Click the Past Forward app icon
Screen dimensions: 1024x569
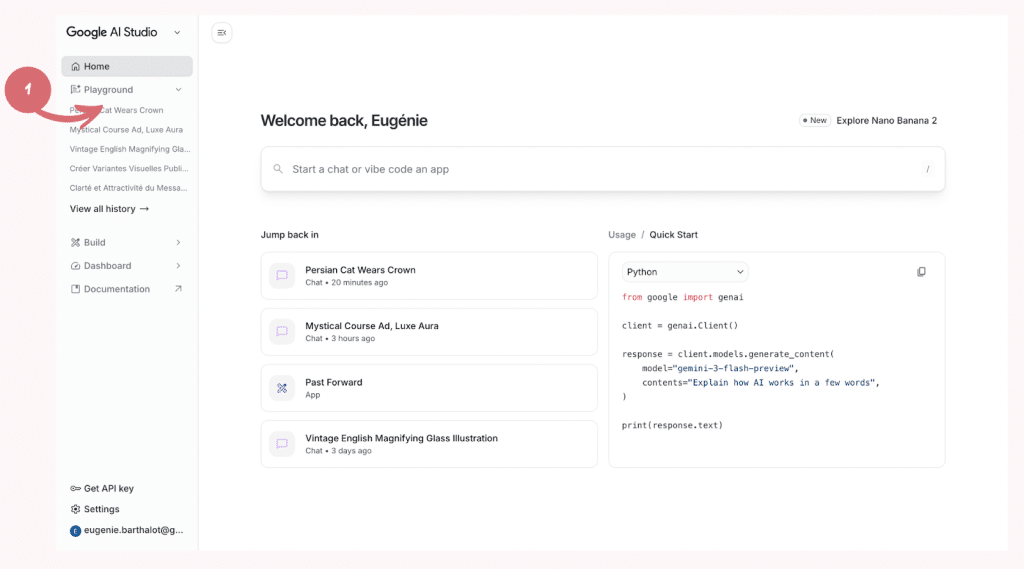[x=282, y=388]
